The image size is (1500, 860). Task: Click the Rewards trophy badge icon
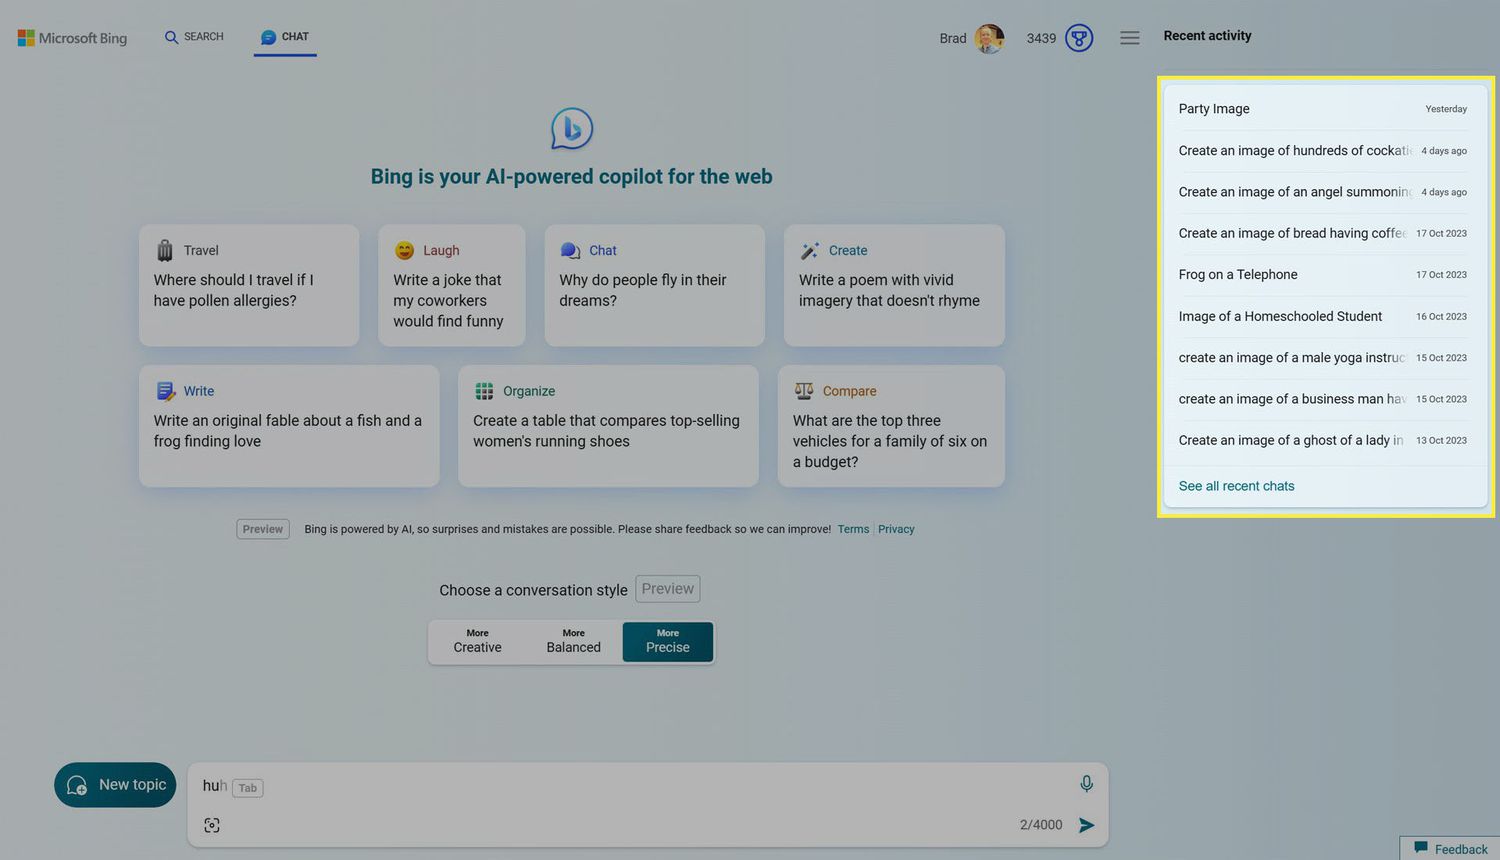point(1079,38)
